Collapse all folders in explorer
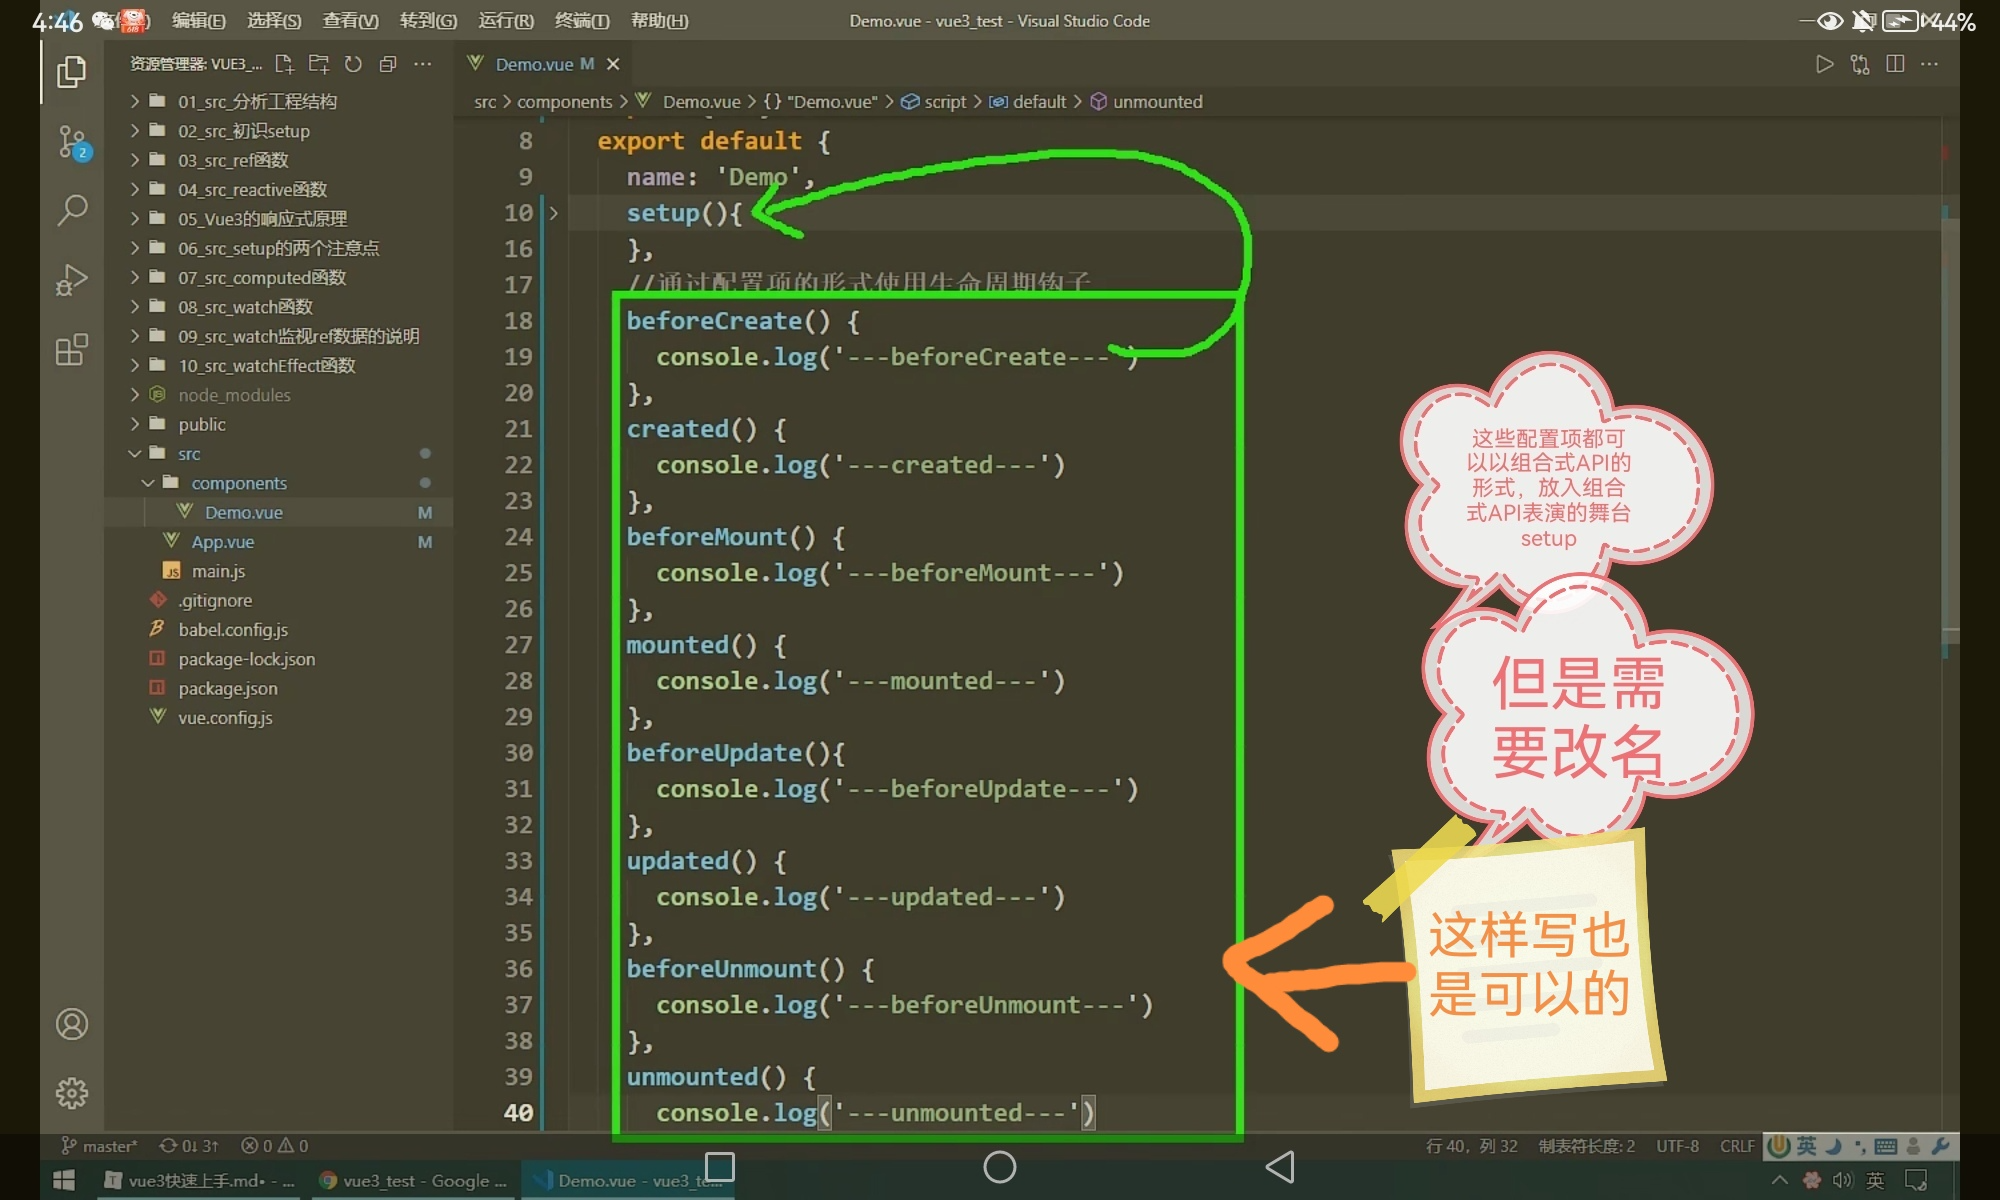The width and height of the screenshot is (2000, 1200). point(388,64)
